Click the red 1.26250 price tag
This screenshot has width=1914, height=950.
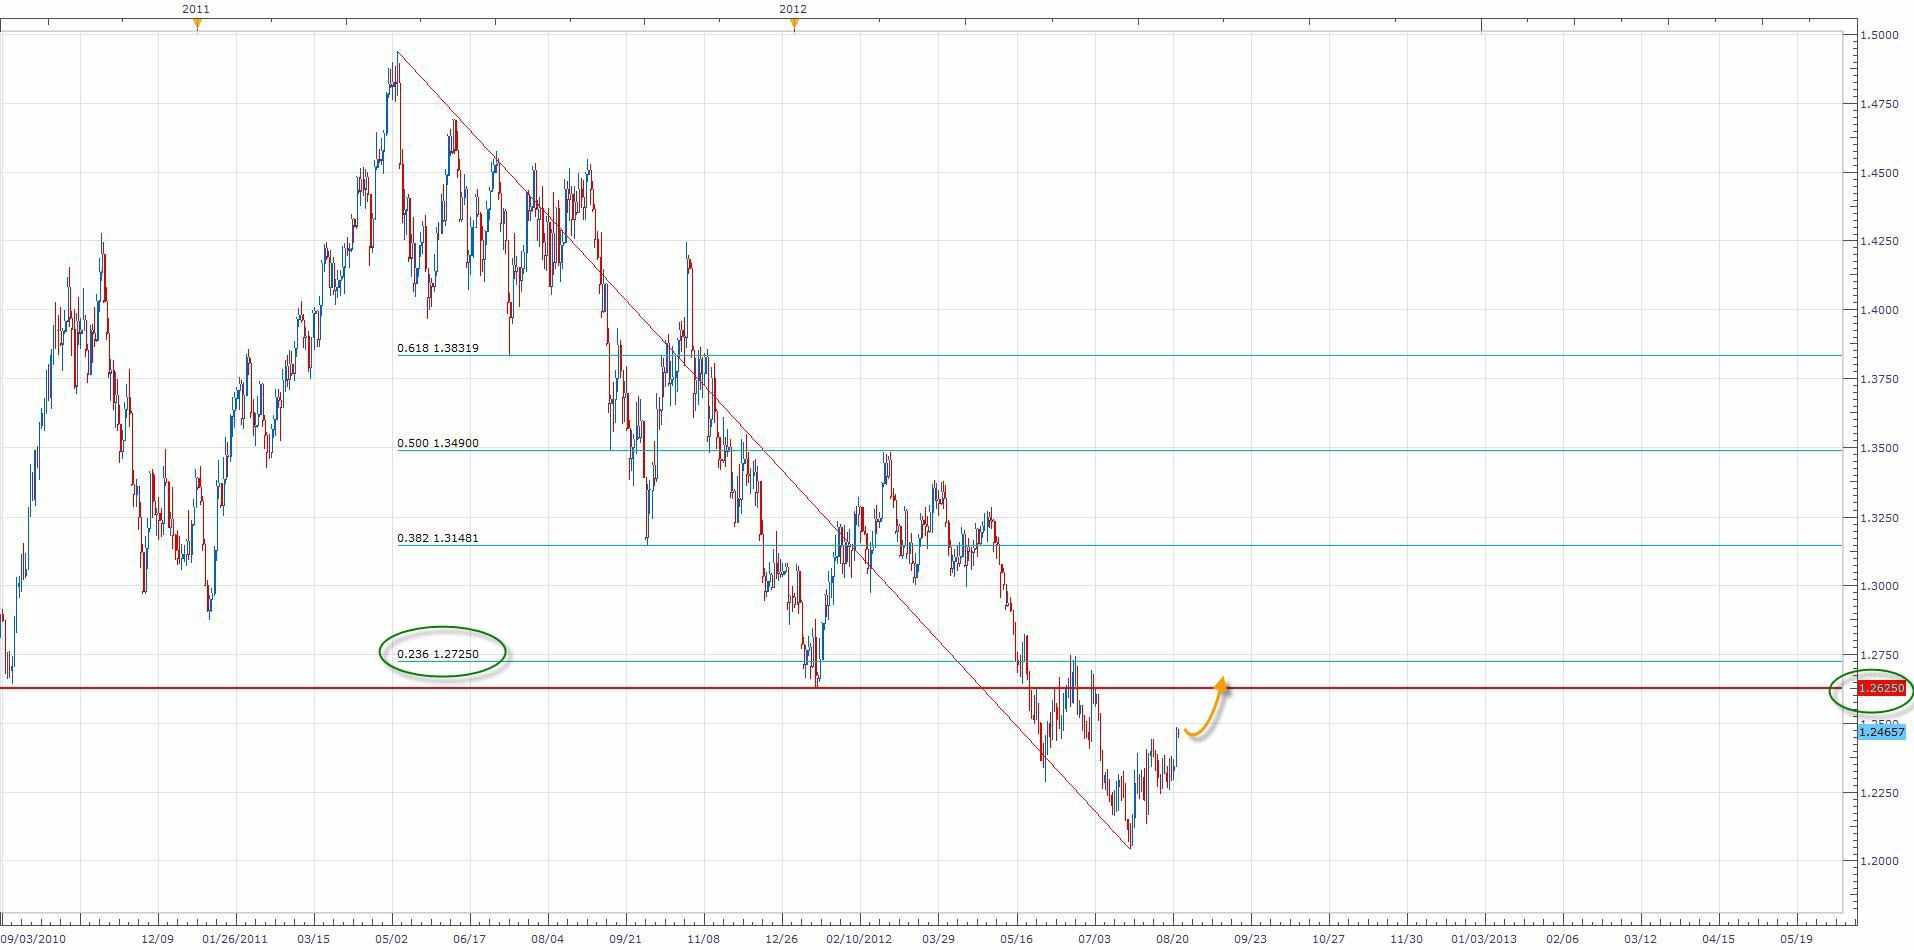click(x=1881, y=689)
